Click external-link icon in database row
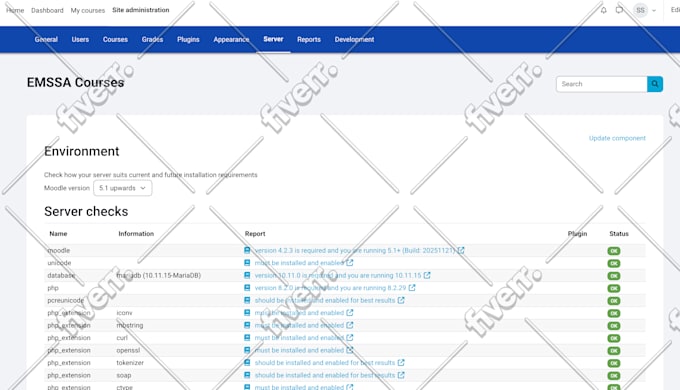This screenshot has width=680, height=390. coord(427,275)
